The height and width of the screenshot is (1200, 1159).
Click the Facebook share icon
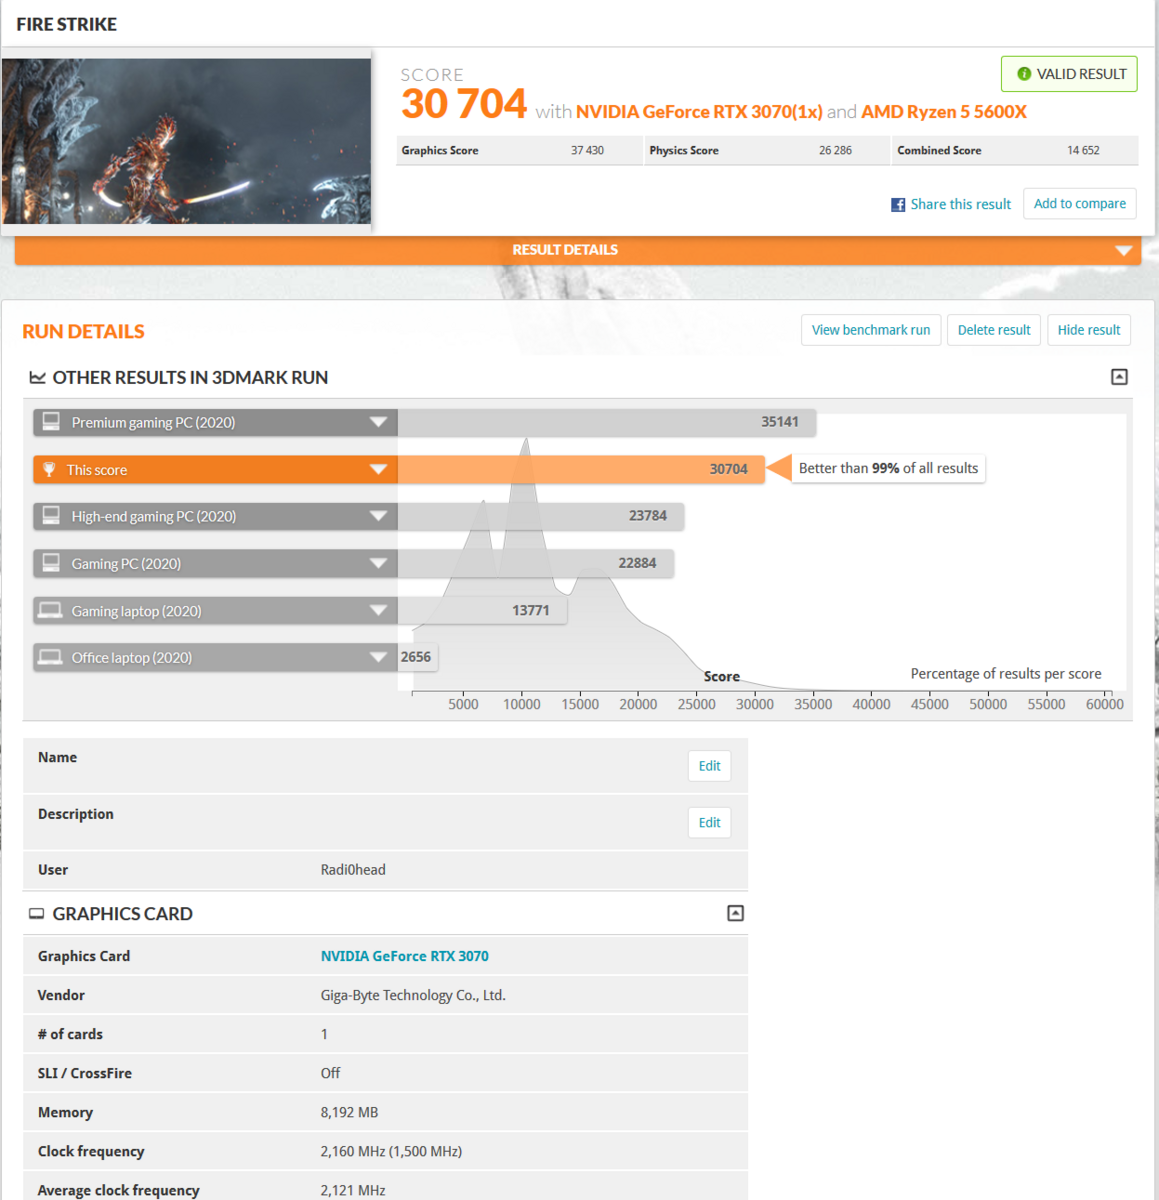(x=898, y=205)
